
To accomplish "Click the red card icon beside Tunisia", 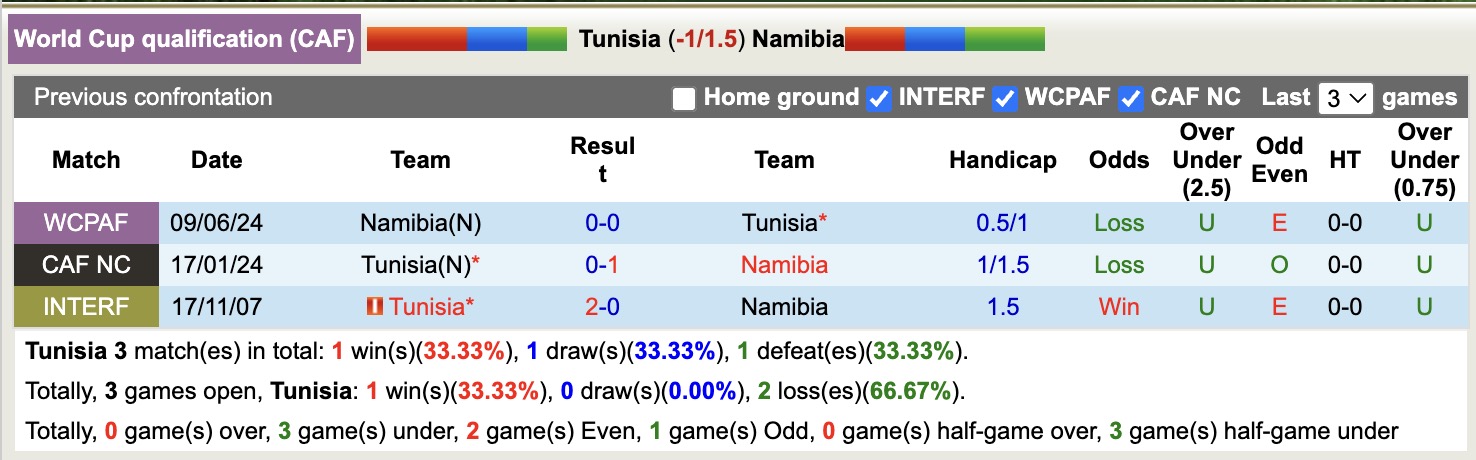I will (376, 306).
